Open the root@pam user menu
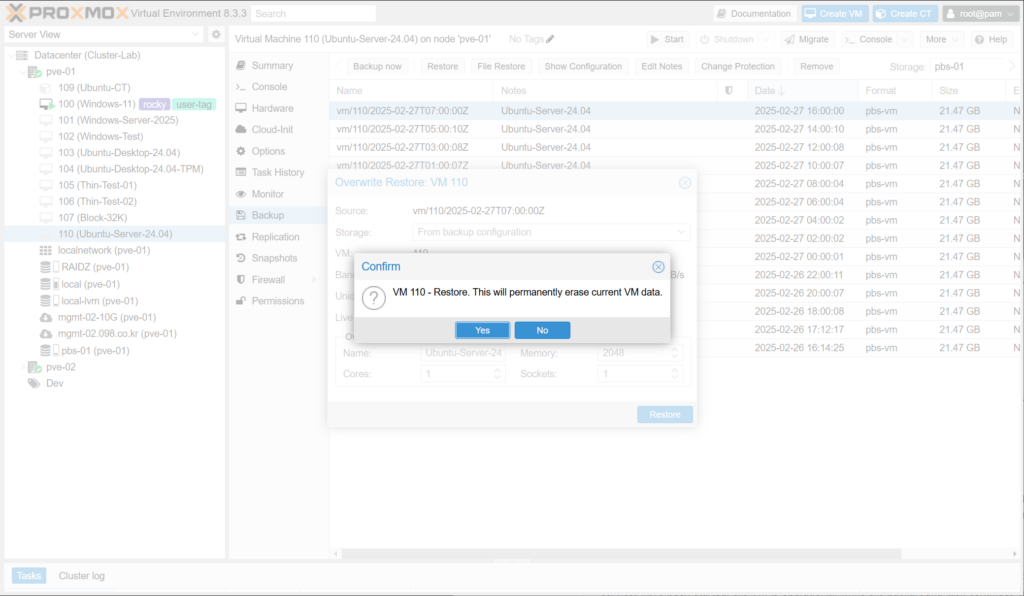Viewport: 1024px width, 596px height. coord(979,13)
